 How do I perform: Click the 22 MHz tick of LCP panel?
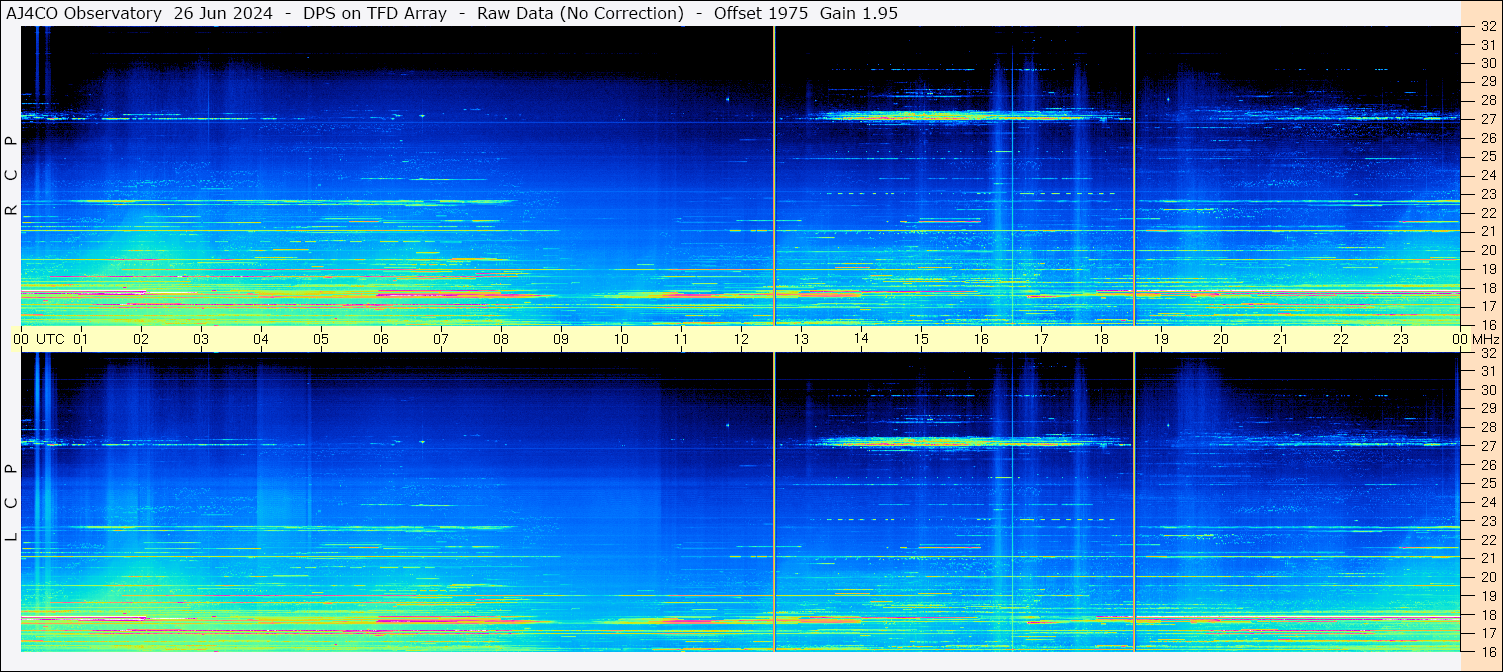click(x=1488, y=539)
